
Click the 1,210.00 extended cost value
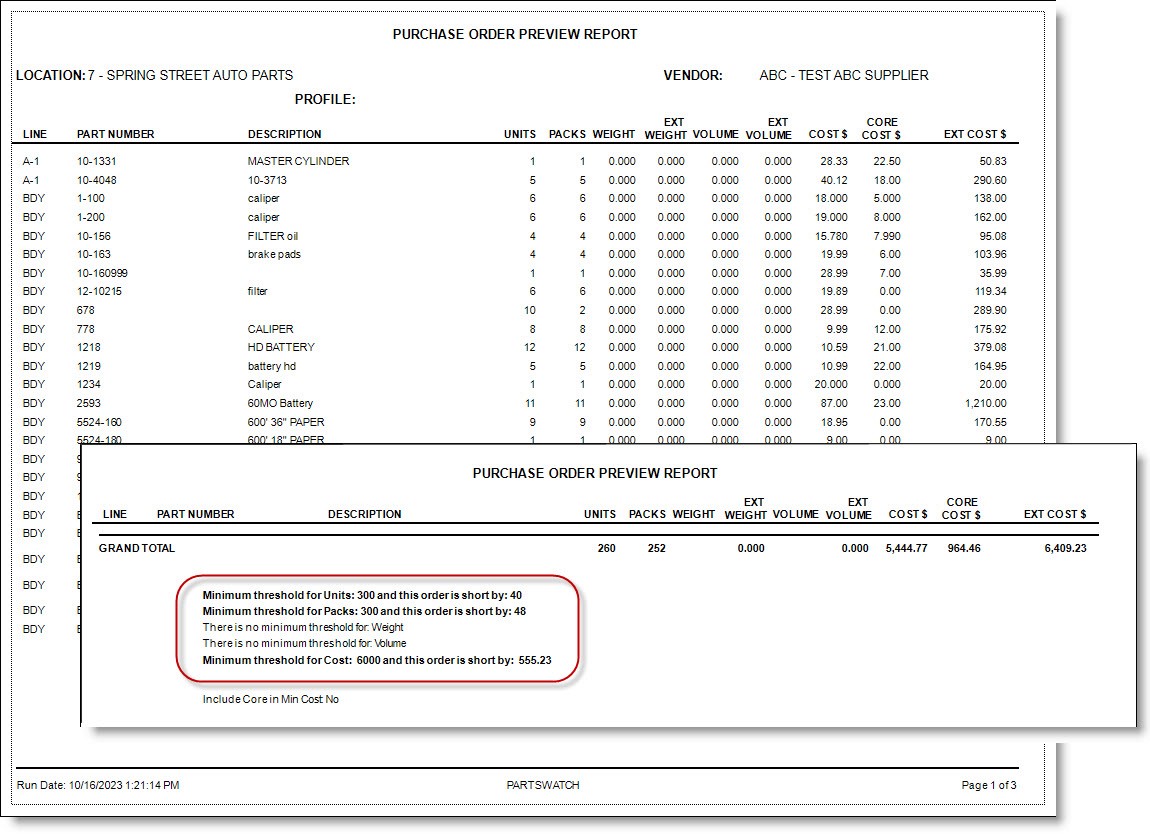click(x=980, y=403)
